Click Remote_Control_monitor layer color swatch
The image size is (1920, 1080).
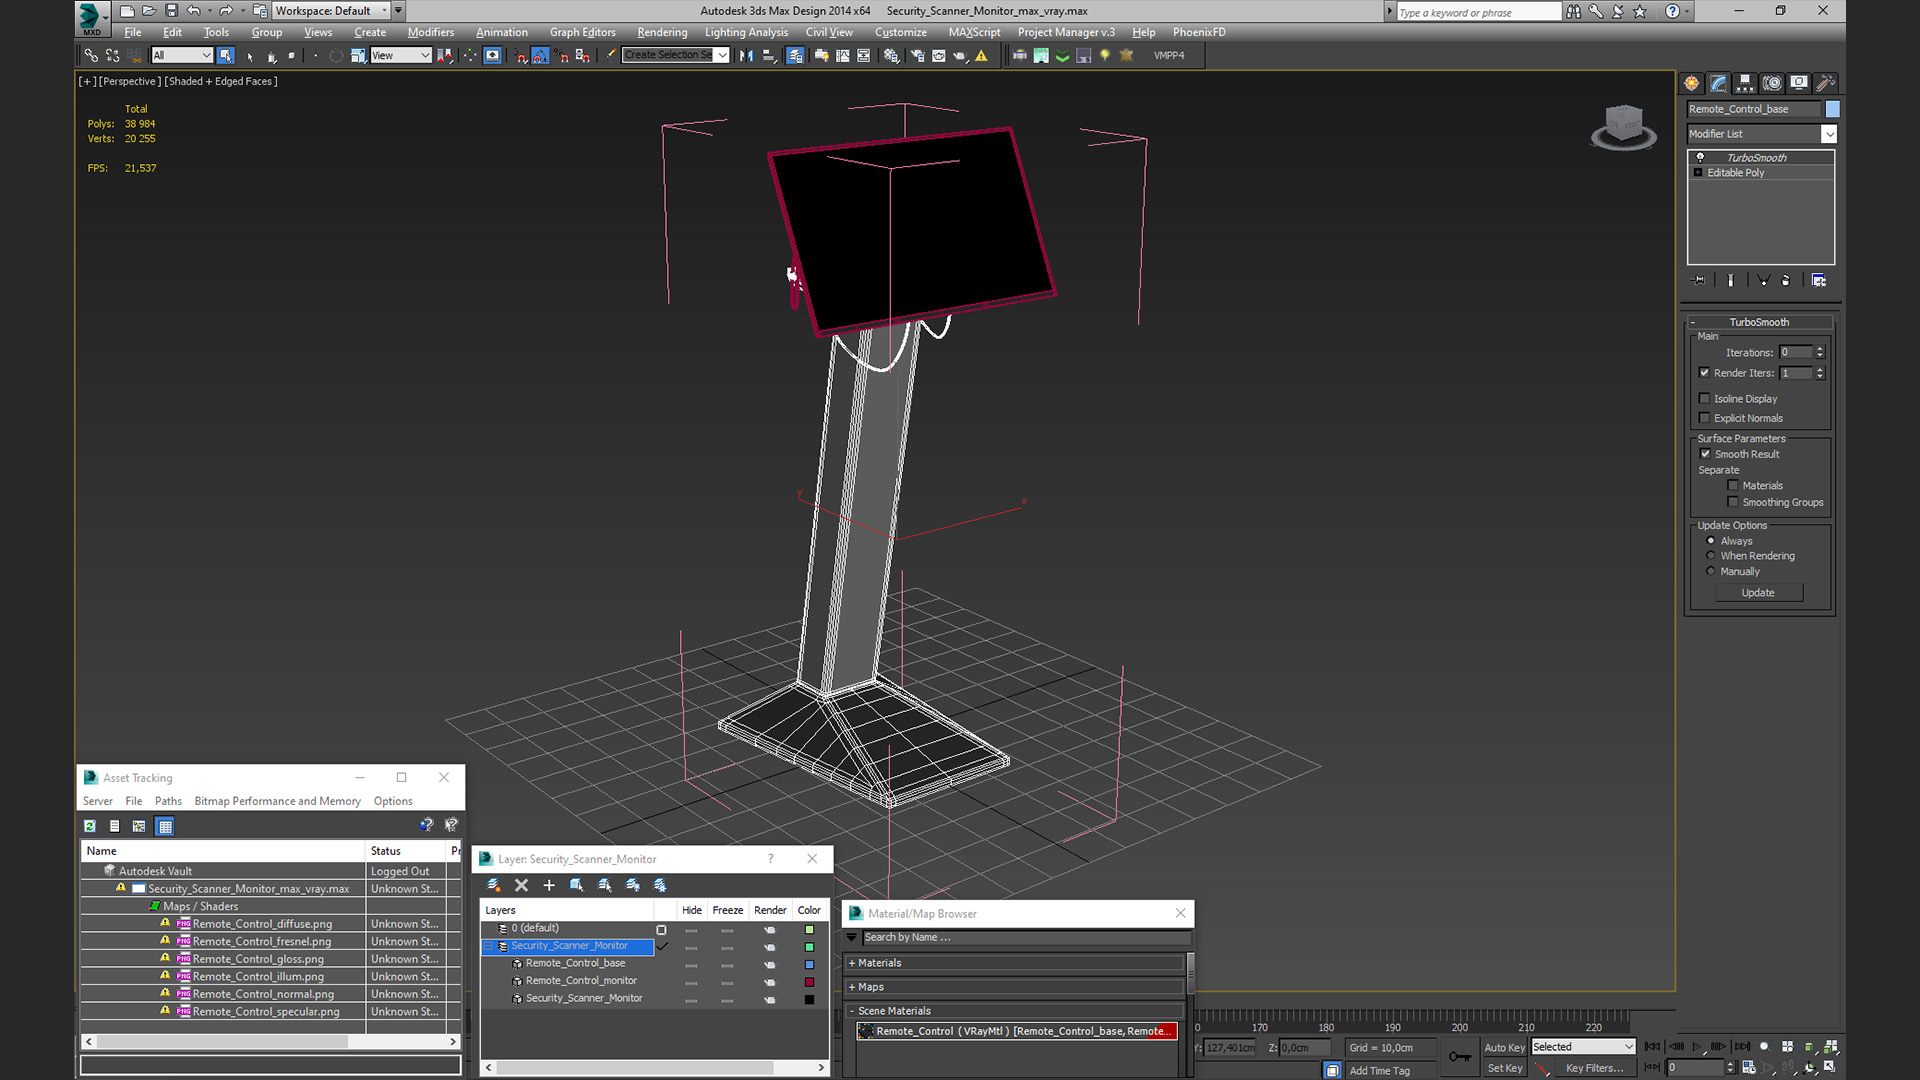(809, 981)
